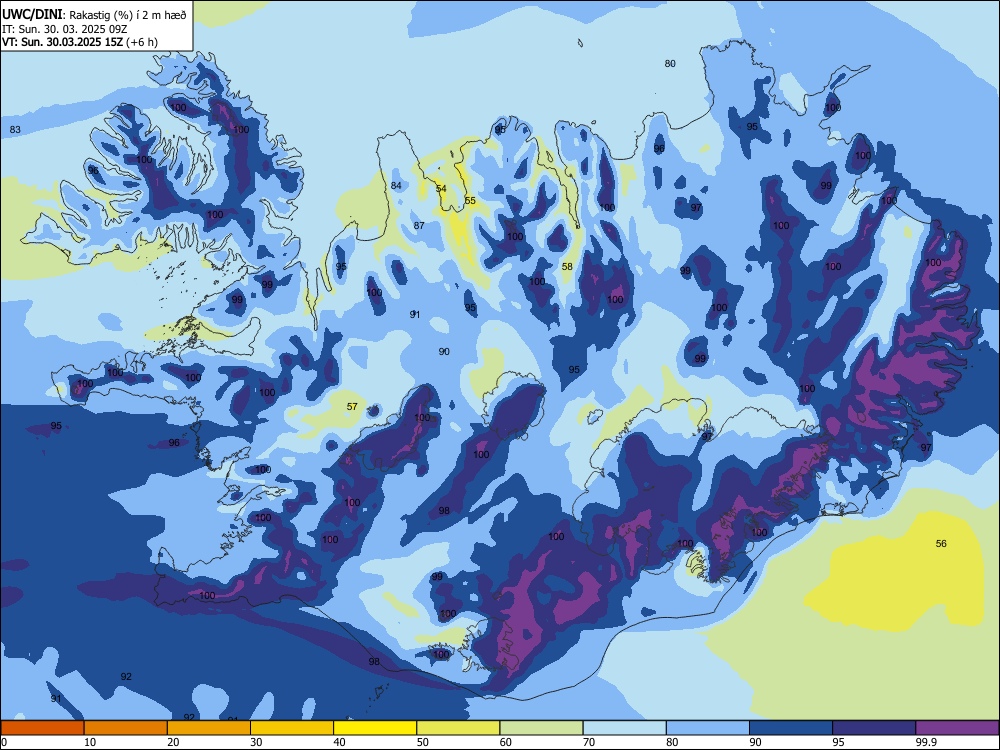1000x750 pixels.
Task: Select the bright yellow 40–50 legend swatch
Action: [x=375, y=728]
